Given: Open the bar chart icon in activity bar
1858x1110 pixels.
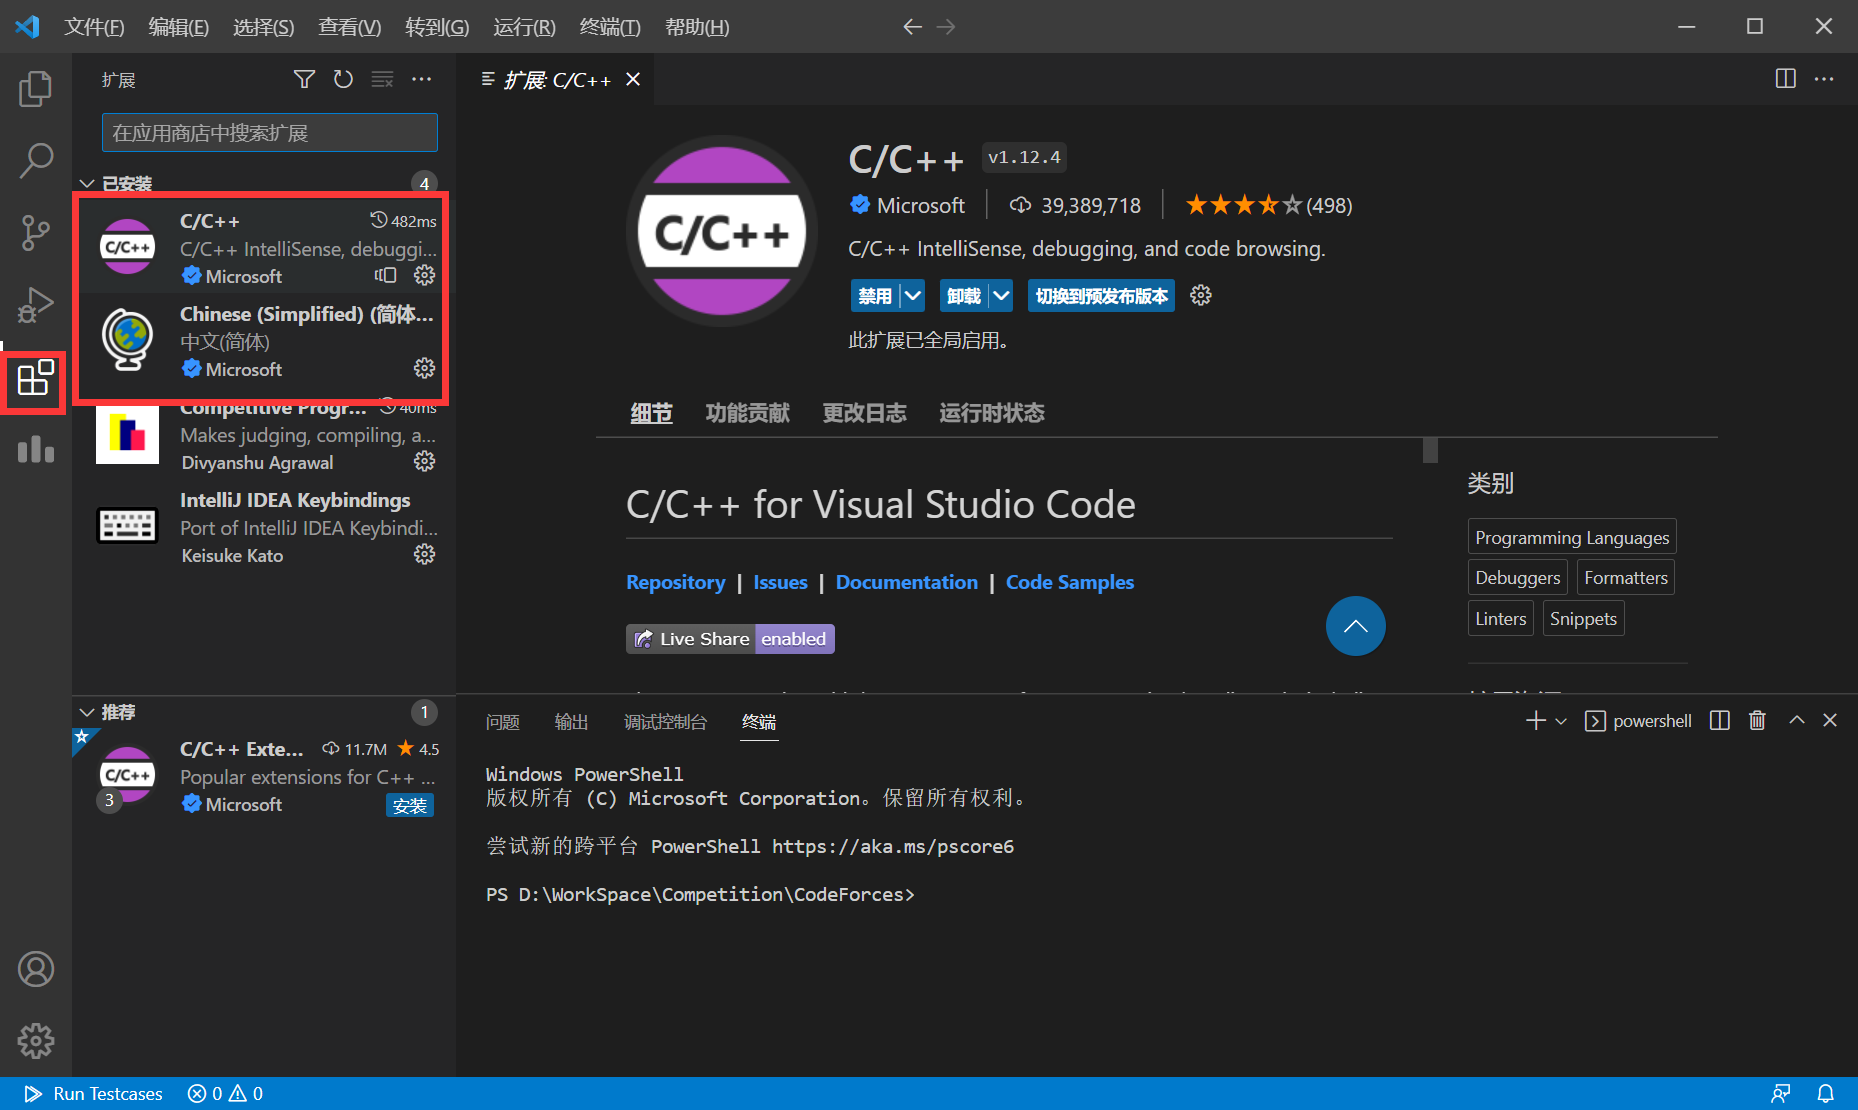Looking at the screenshot, I should tap(36, 449).
